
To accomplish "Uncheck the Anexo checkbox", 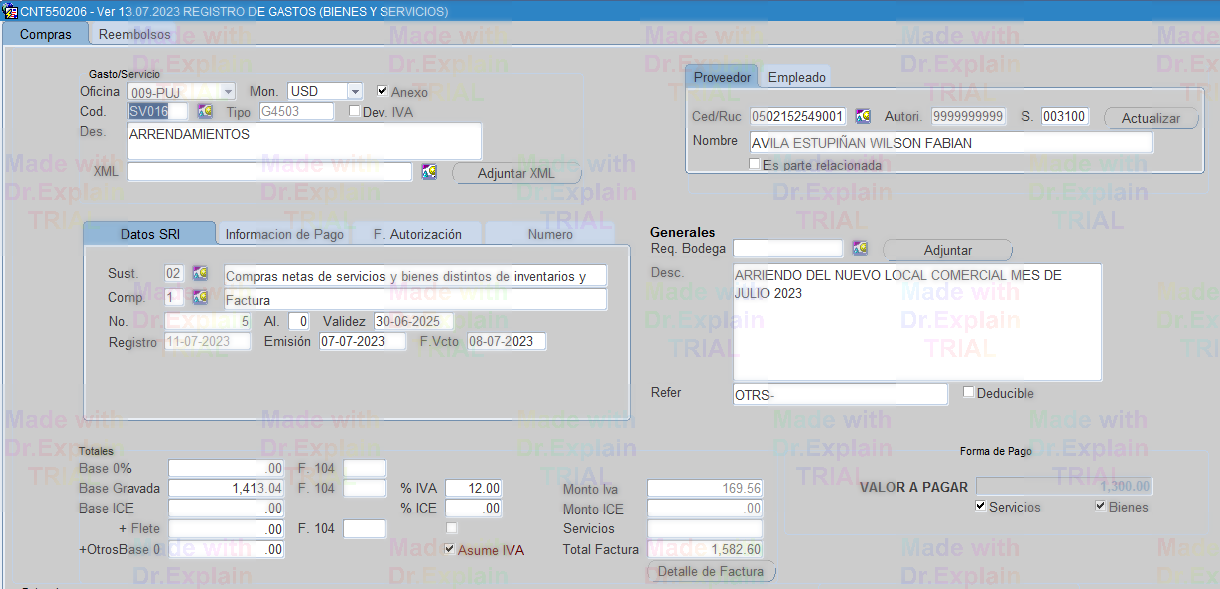I will [x=382, y=92].
